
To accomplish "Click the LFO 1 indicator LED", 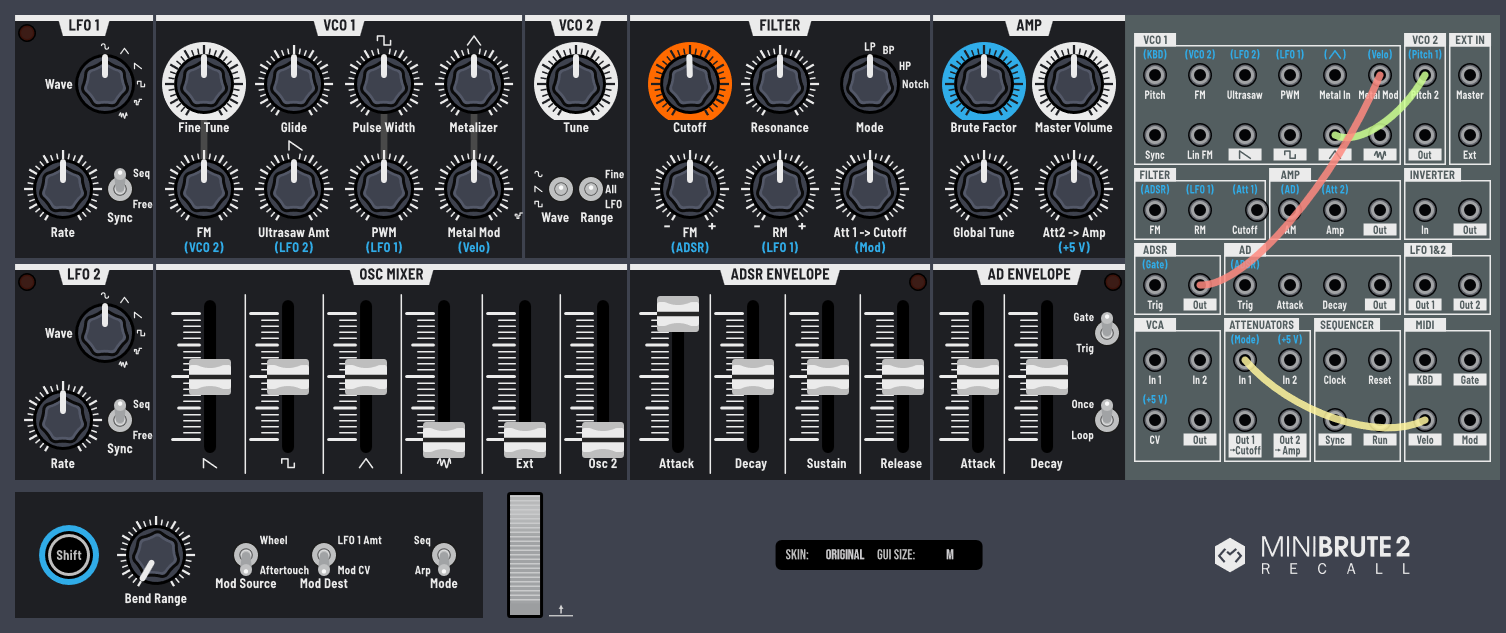I will click(x=27, y=34).
